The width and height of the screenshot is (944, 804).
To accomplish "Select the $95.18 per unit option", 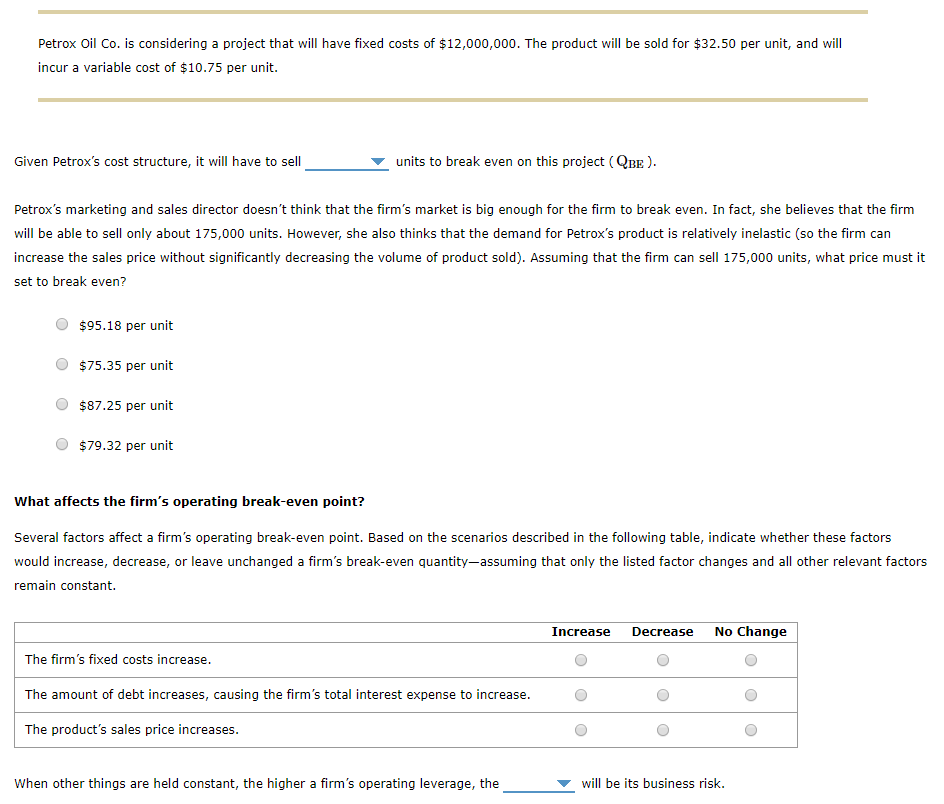I will click(x=62, y=325).
